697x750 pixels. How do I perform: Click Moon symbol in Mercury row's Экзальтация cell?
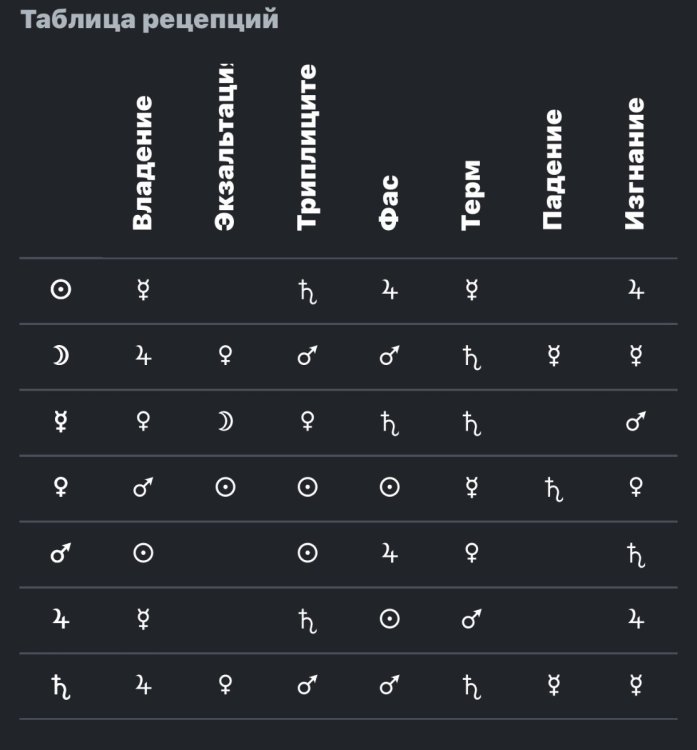click(x=225, y=422)
